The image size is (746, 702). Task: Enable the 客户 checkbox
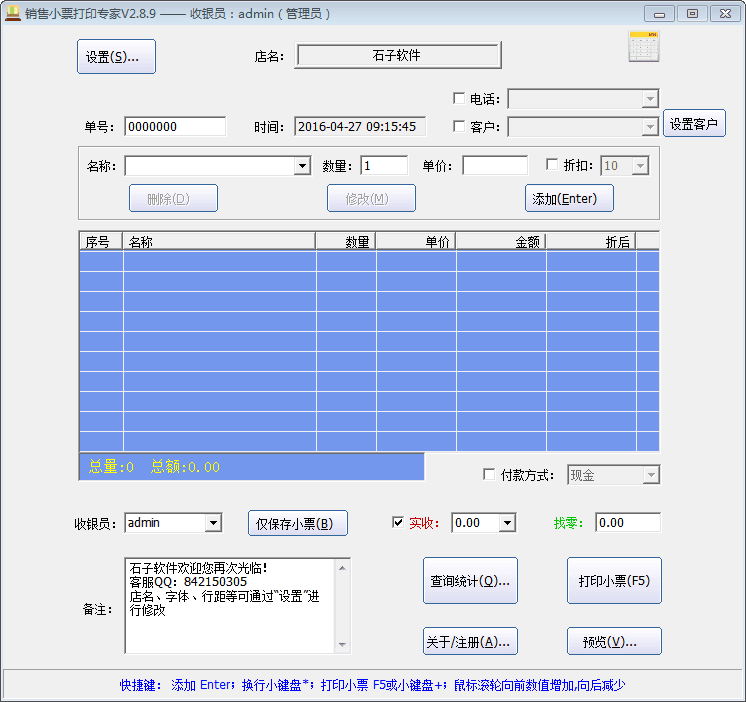(x=459, y=126)
